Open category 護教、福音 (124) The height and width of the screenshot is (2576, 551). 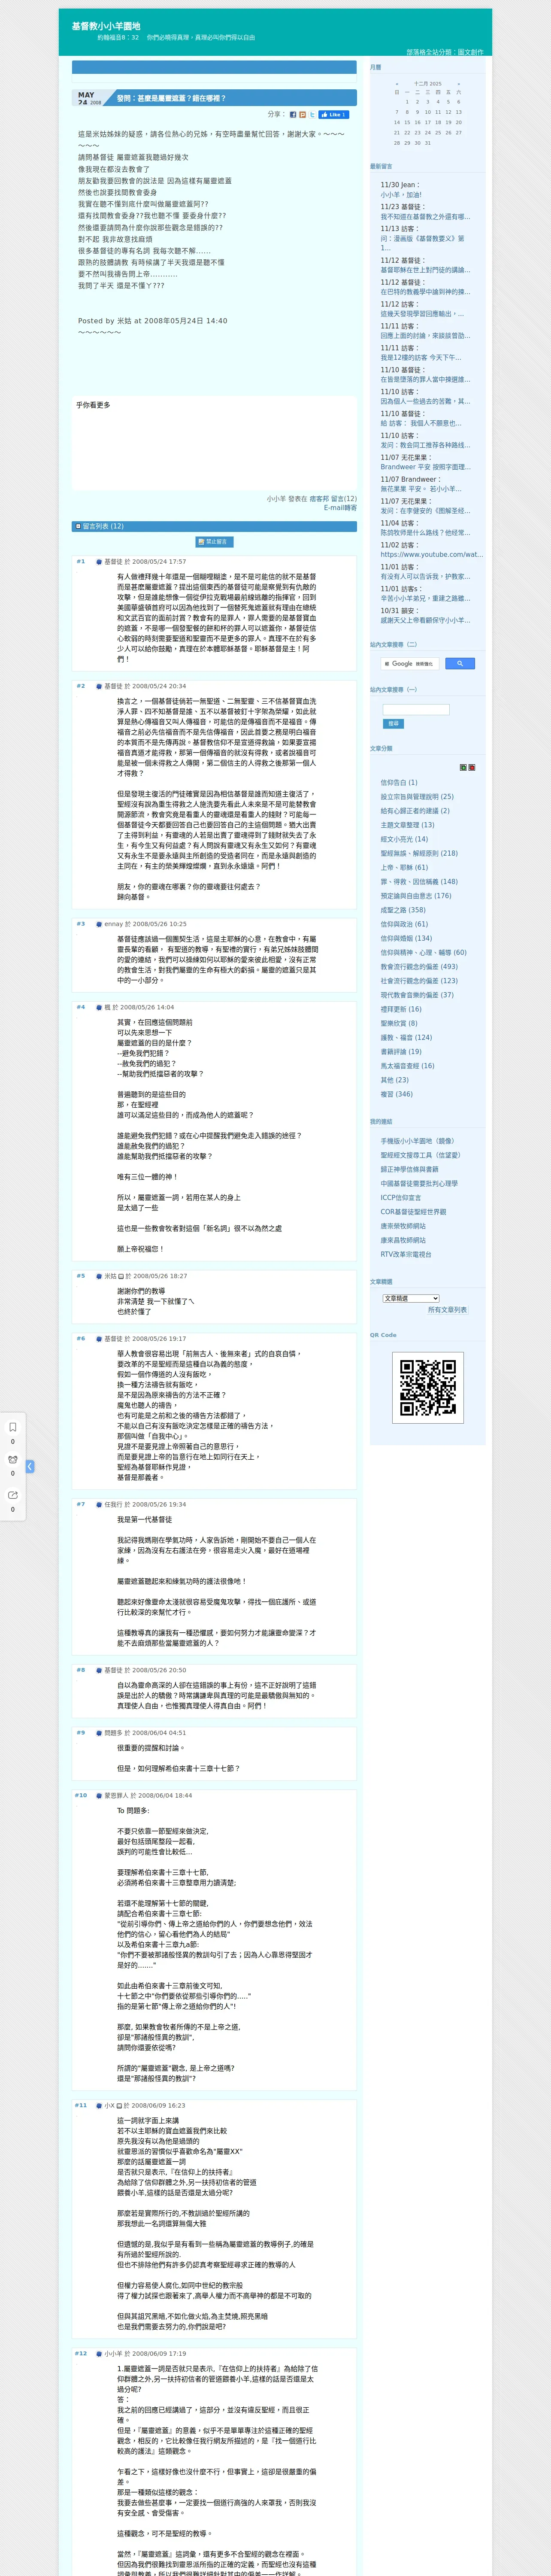click(x=406, y=1038)
